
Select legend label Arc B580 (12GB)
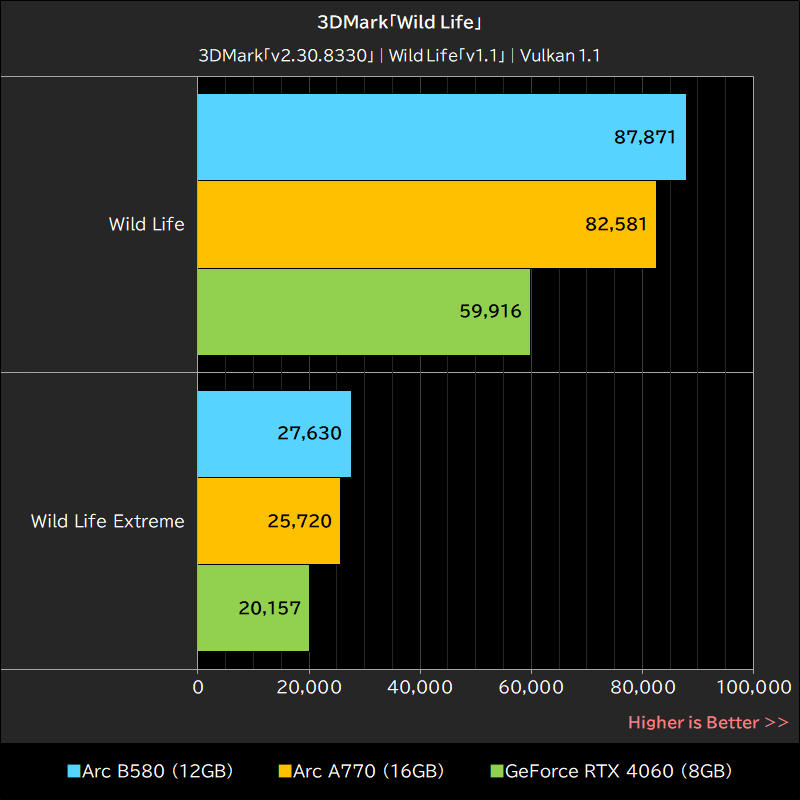pos(157,771)
